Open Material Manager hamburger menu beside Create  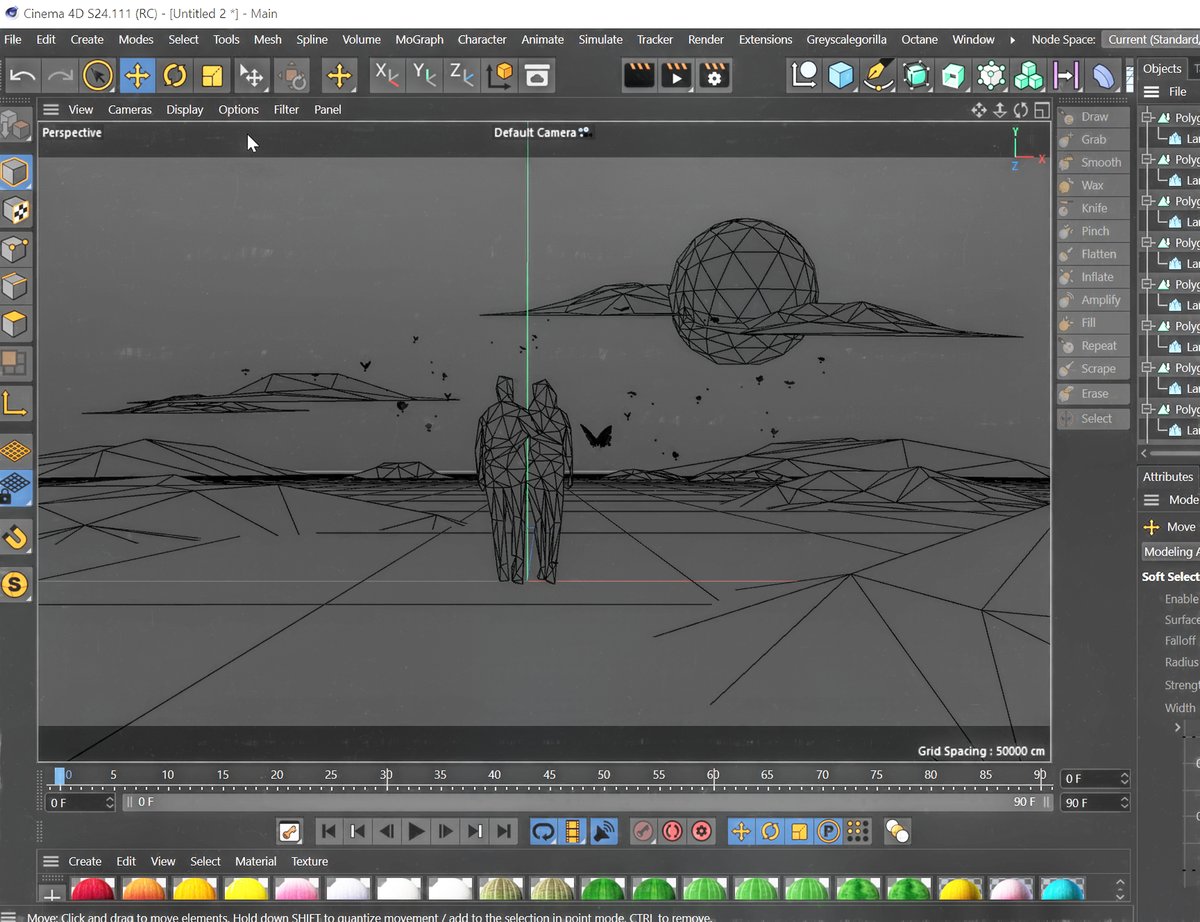click(x=51, y=861)
